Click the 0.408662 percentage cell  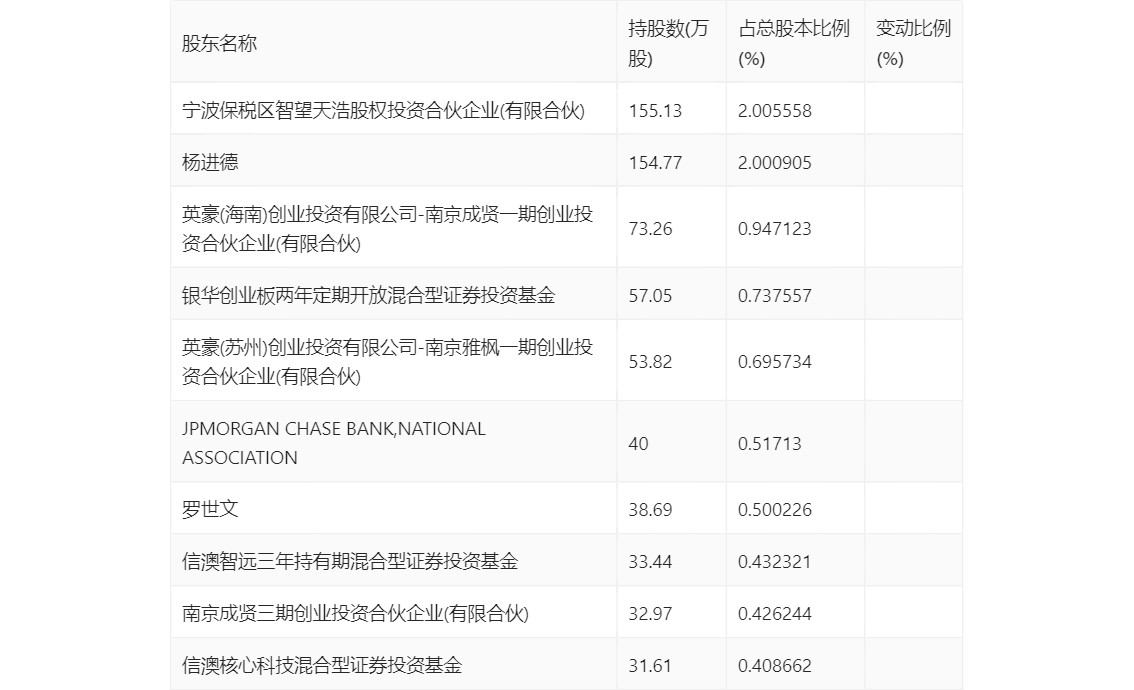click(x=775, y=666)
